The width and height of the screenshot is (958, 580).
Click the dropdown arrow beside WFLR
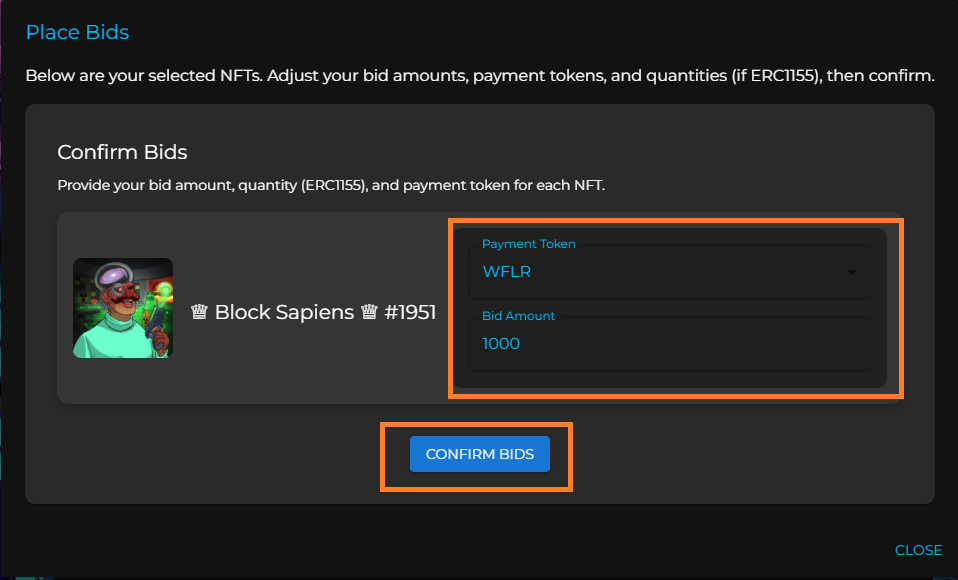851,273
